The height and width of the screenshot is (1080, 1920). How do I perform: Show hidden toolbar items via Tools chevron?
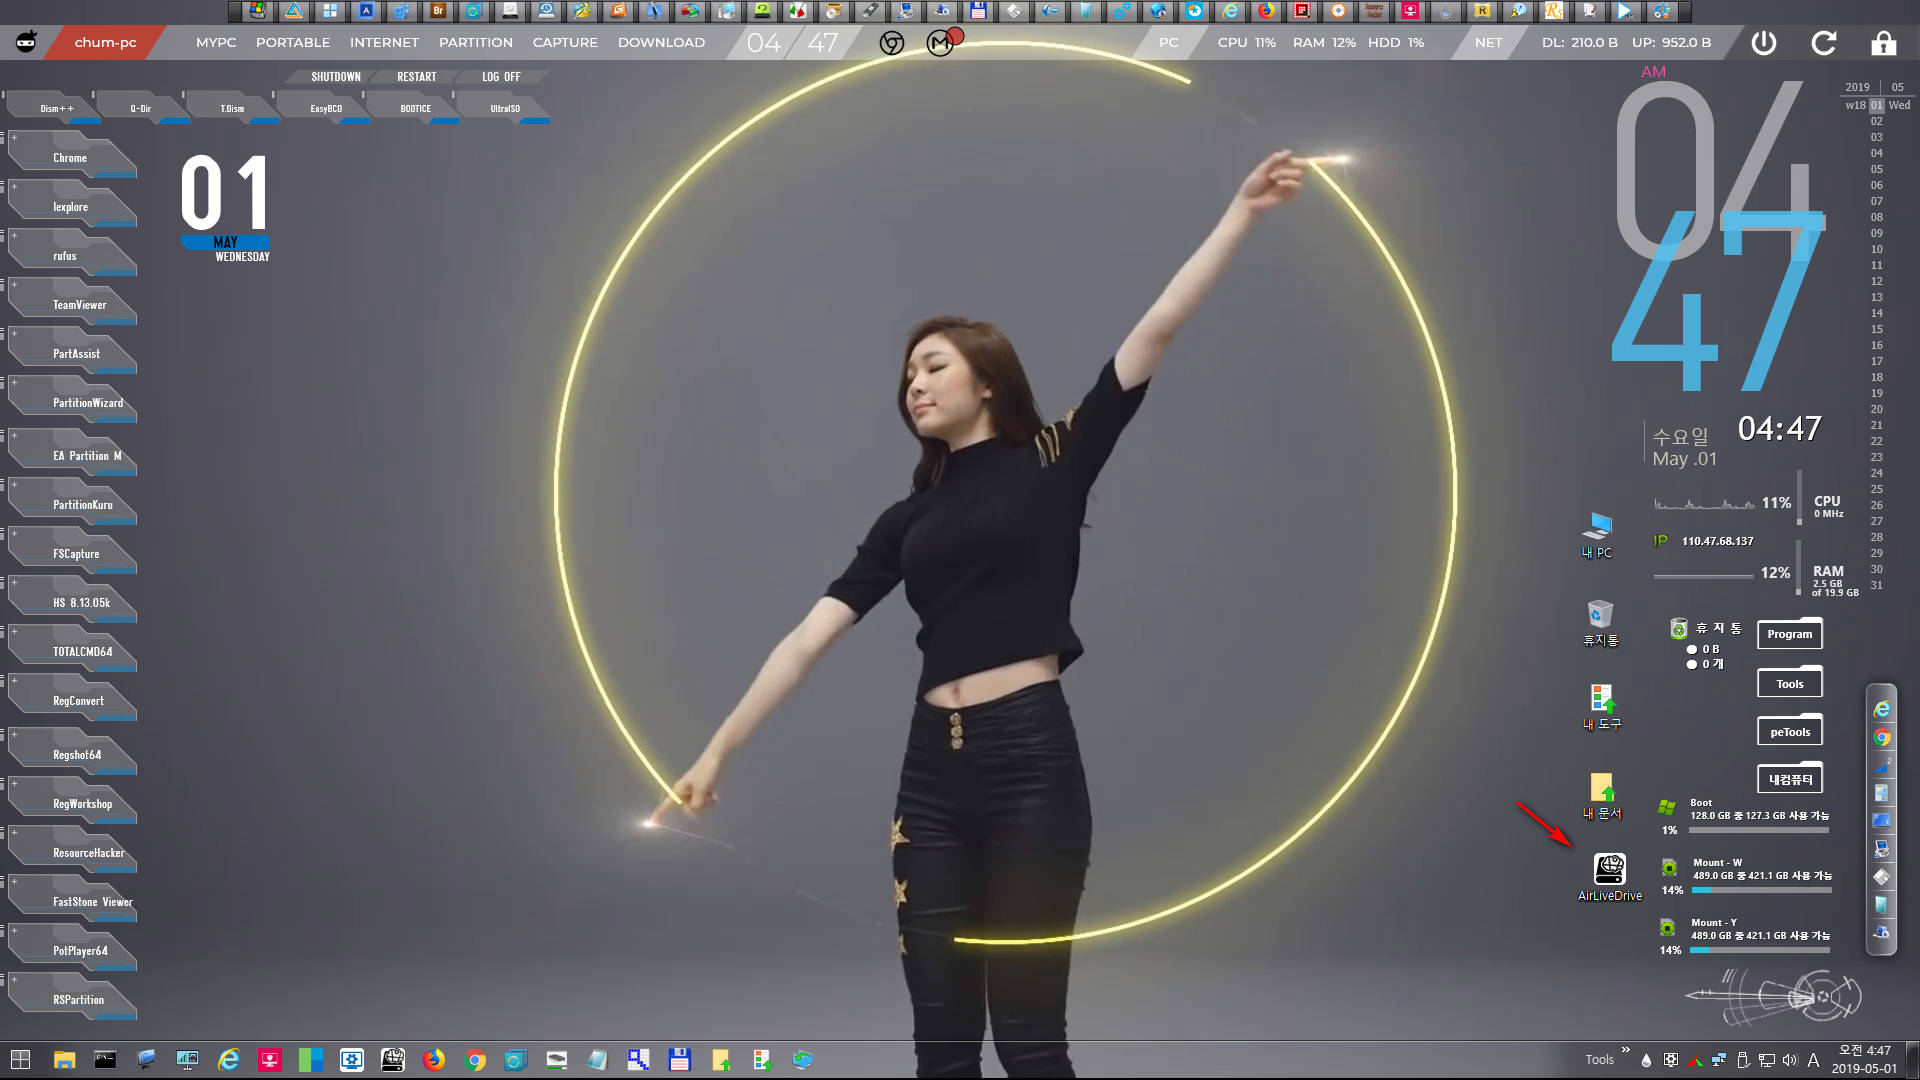pyautogui.click(x=1625, y=1050)
